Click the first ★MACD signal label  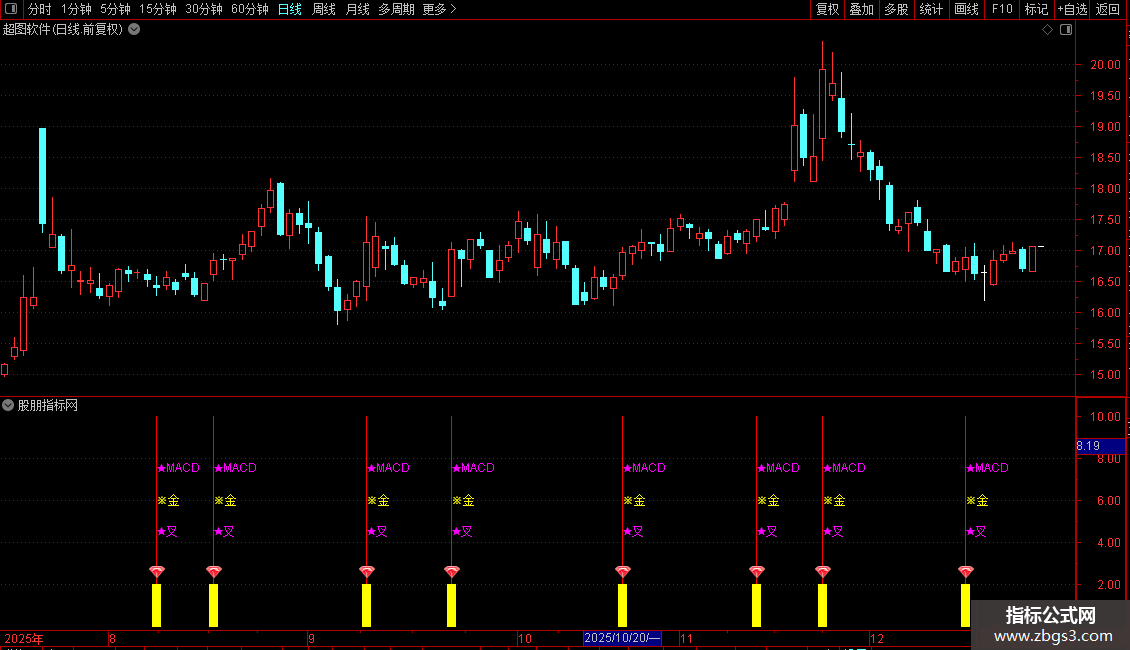(x=178, y=468)
